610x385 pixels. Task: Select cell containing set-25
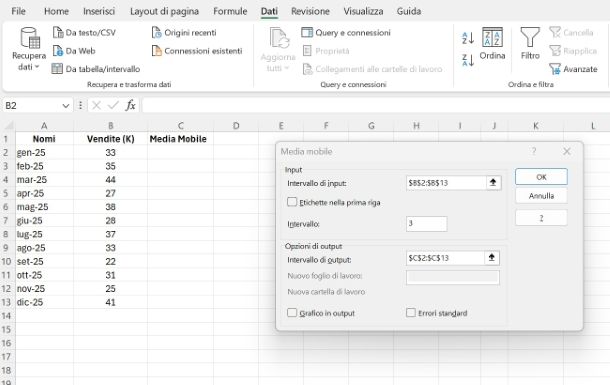click(x=44, y=261)
